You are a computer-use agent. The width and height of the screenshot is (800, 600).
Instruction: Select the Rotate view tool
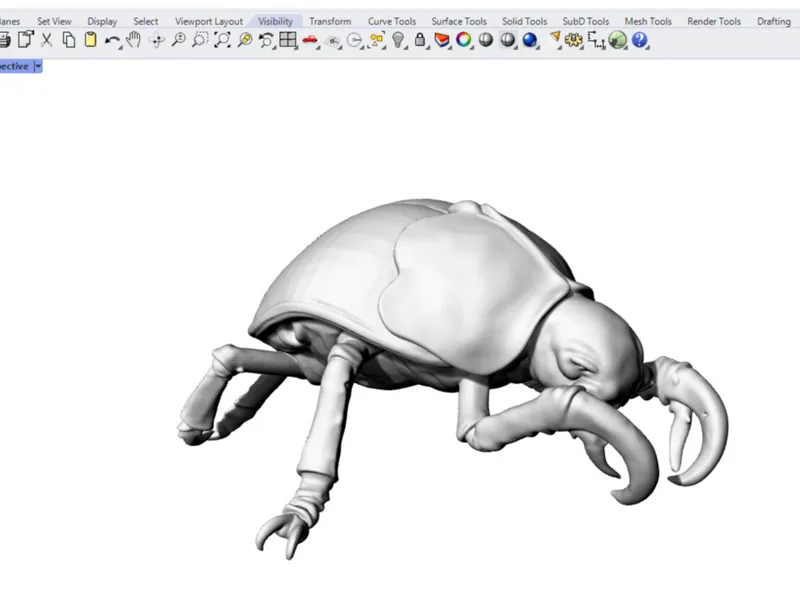click(x=157, y=40)
